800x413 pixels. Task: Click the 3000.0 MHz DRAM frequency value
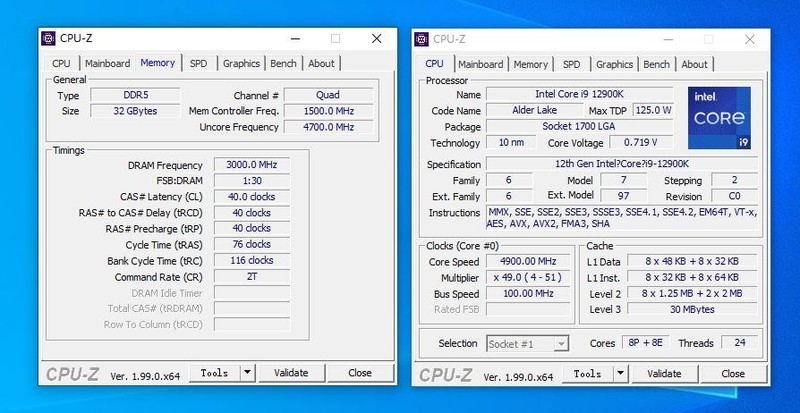252,164
